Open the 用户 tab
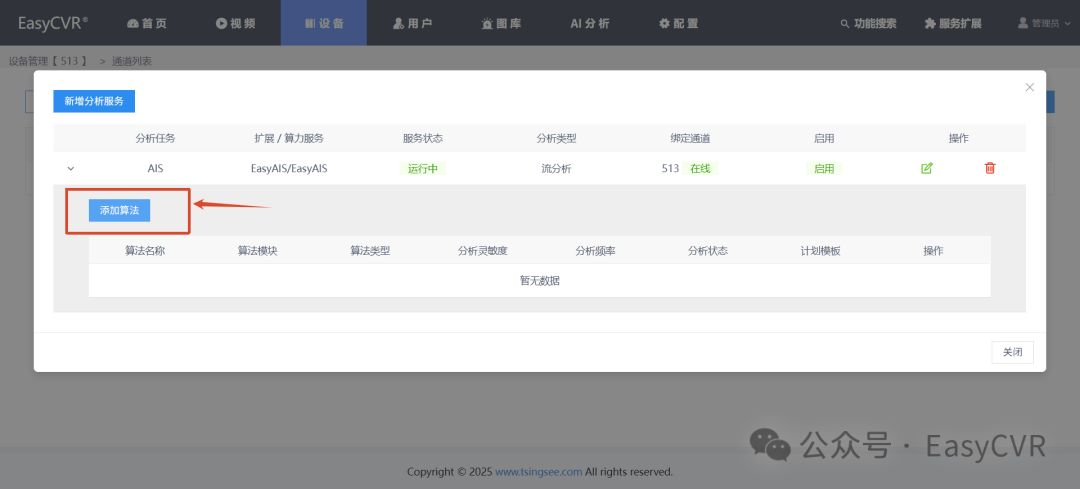This screenshot has height=489, width=1080. click(413, 23)
